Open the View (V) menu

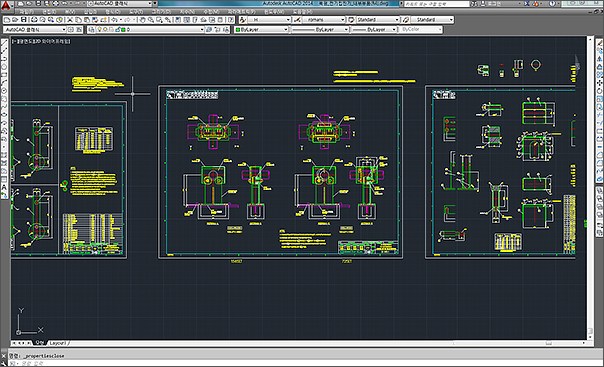point(70,12)
